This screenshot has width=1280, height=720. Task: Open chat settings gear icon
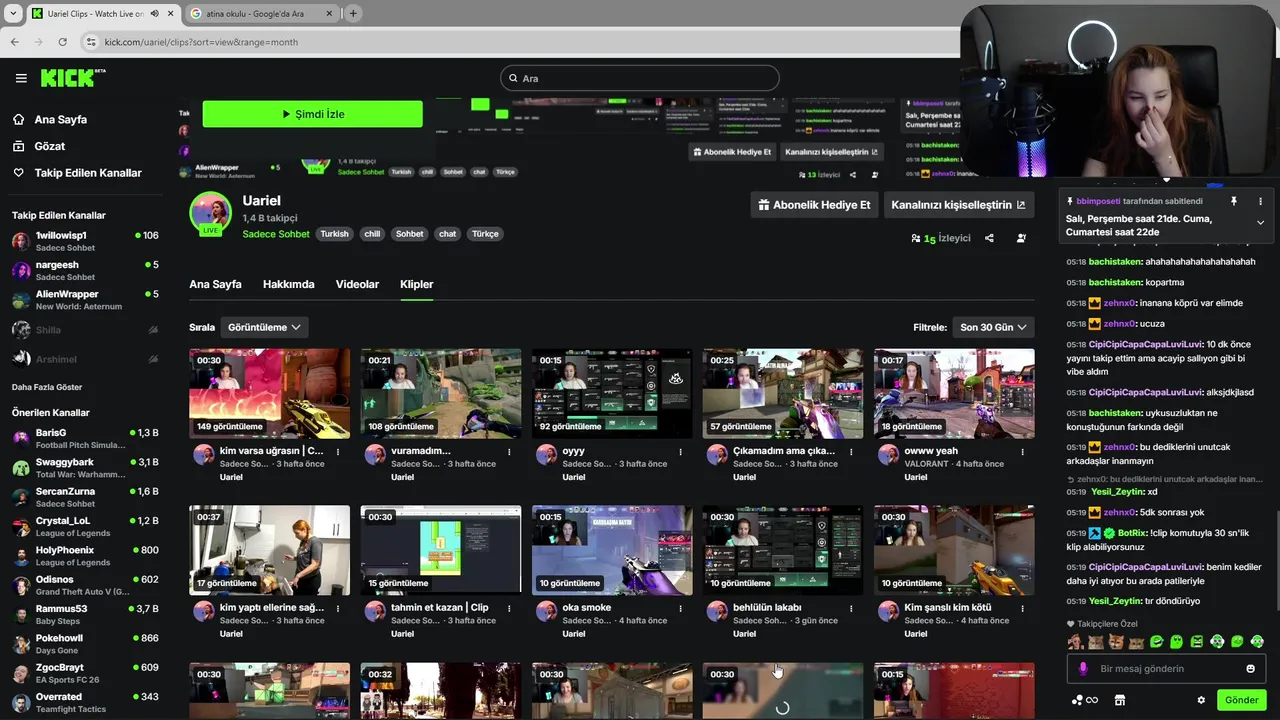click(1201, 700)
